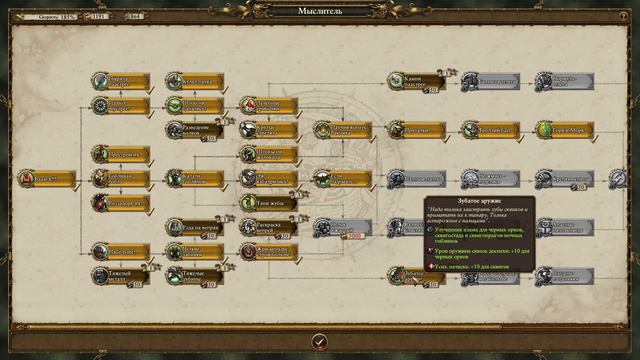Select the gray node with cost 10 below 'Горк и Морк'
This screenshot has height=360, width=640.
(x=564, y=179)
